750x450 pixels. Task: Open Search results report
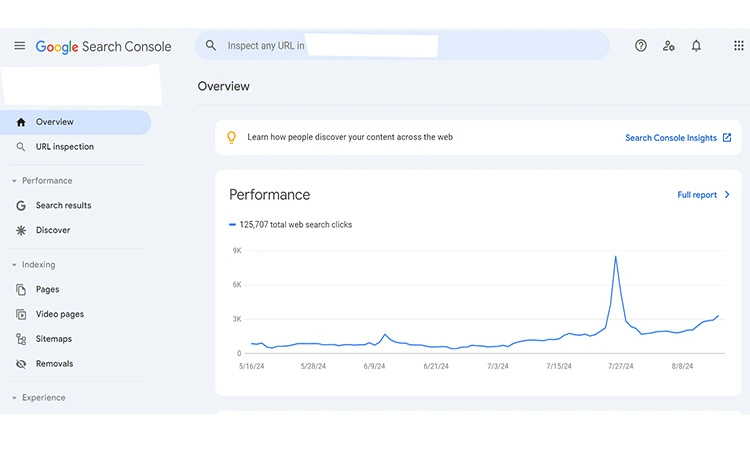pos(64,206)
